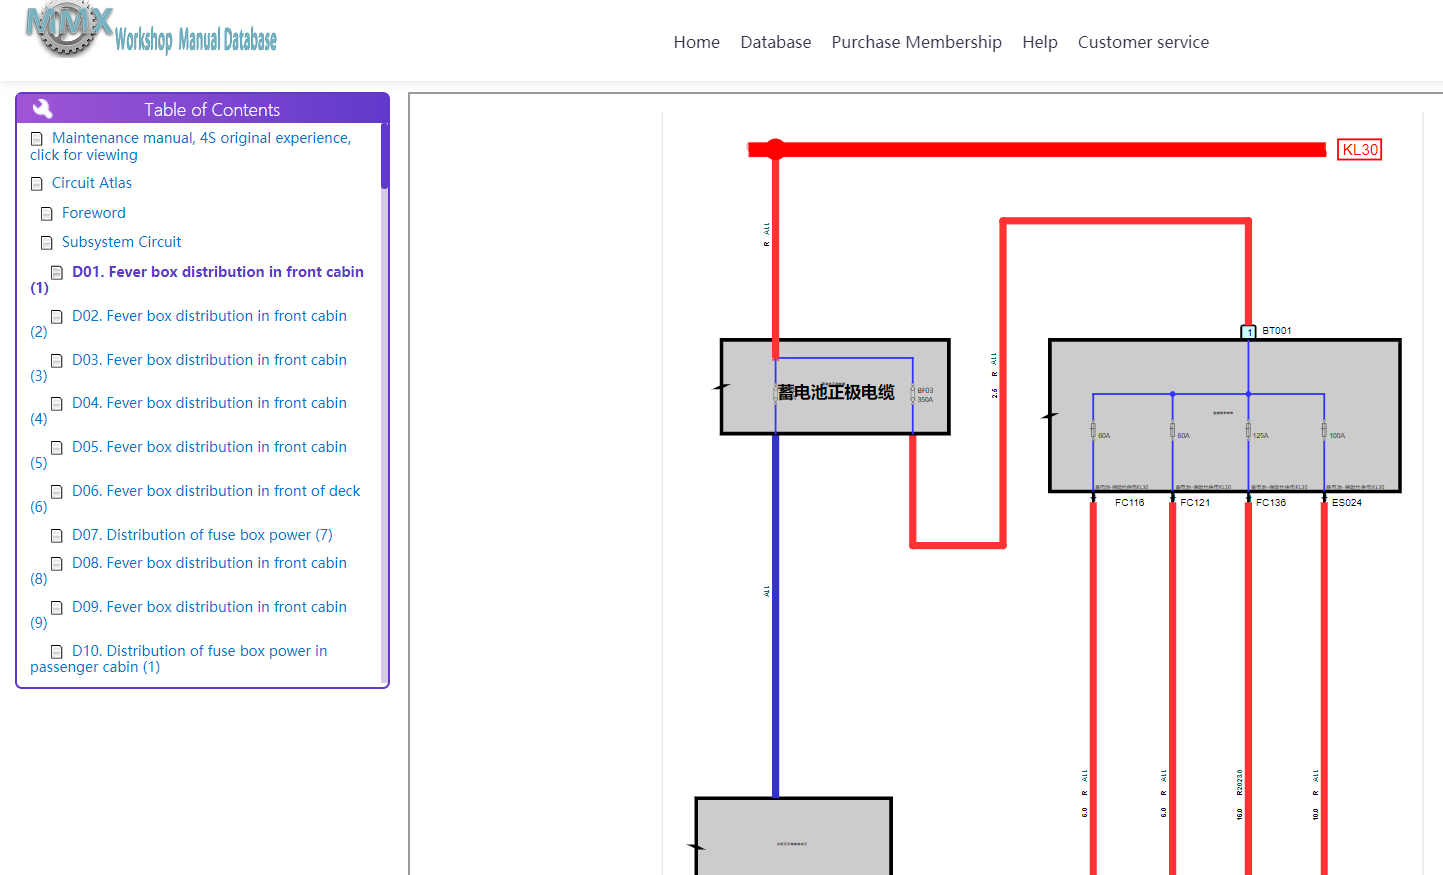Click the page icon beside D03 entry
The height and width of the screenshot is (875, 1443).
point(57,361)
